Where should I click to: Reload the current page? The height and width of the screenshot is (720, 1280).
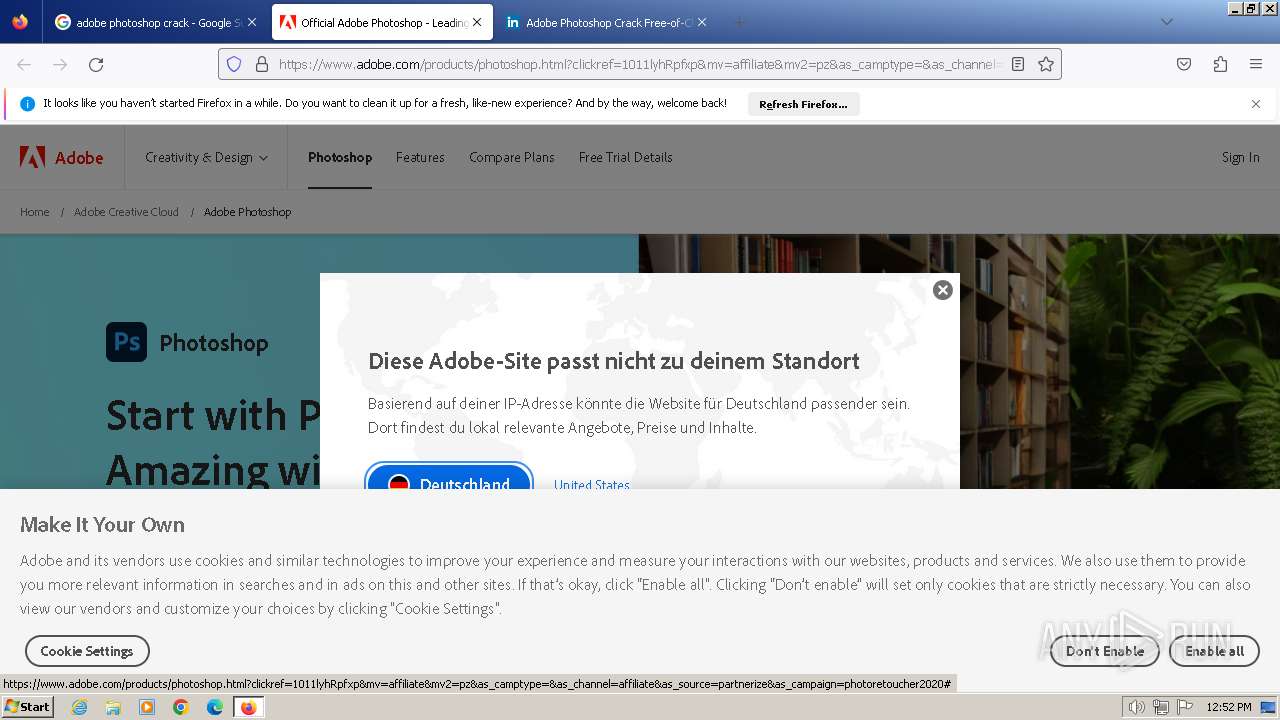coord(96,64)
